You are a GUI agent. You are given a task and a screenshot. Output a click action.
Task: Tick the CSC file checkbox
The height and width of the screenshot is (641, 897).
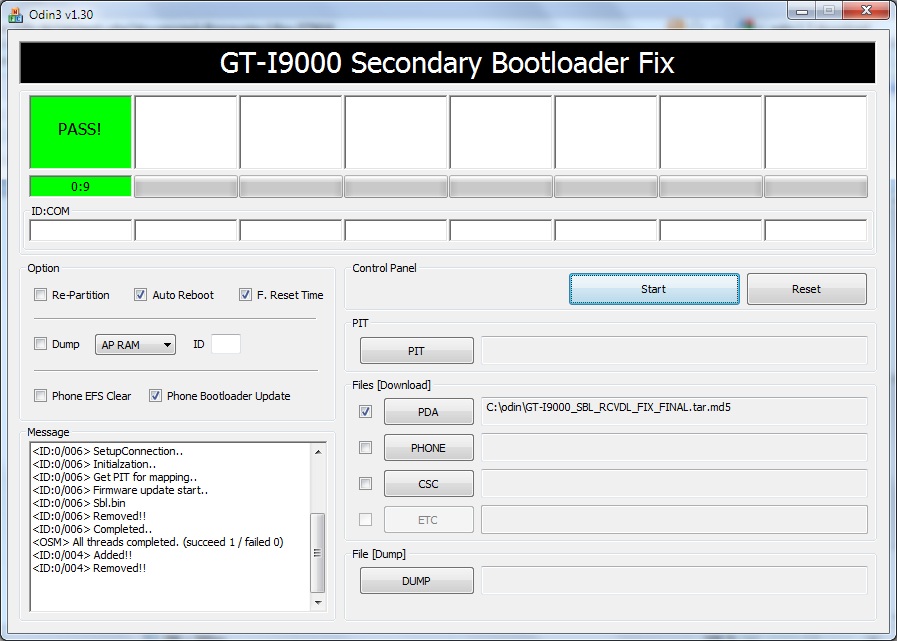[x=366, y=484]
